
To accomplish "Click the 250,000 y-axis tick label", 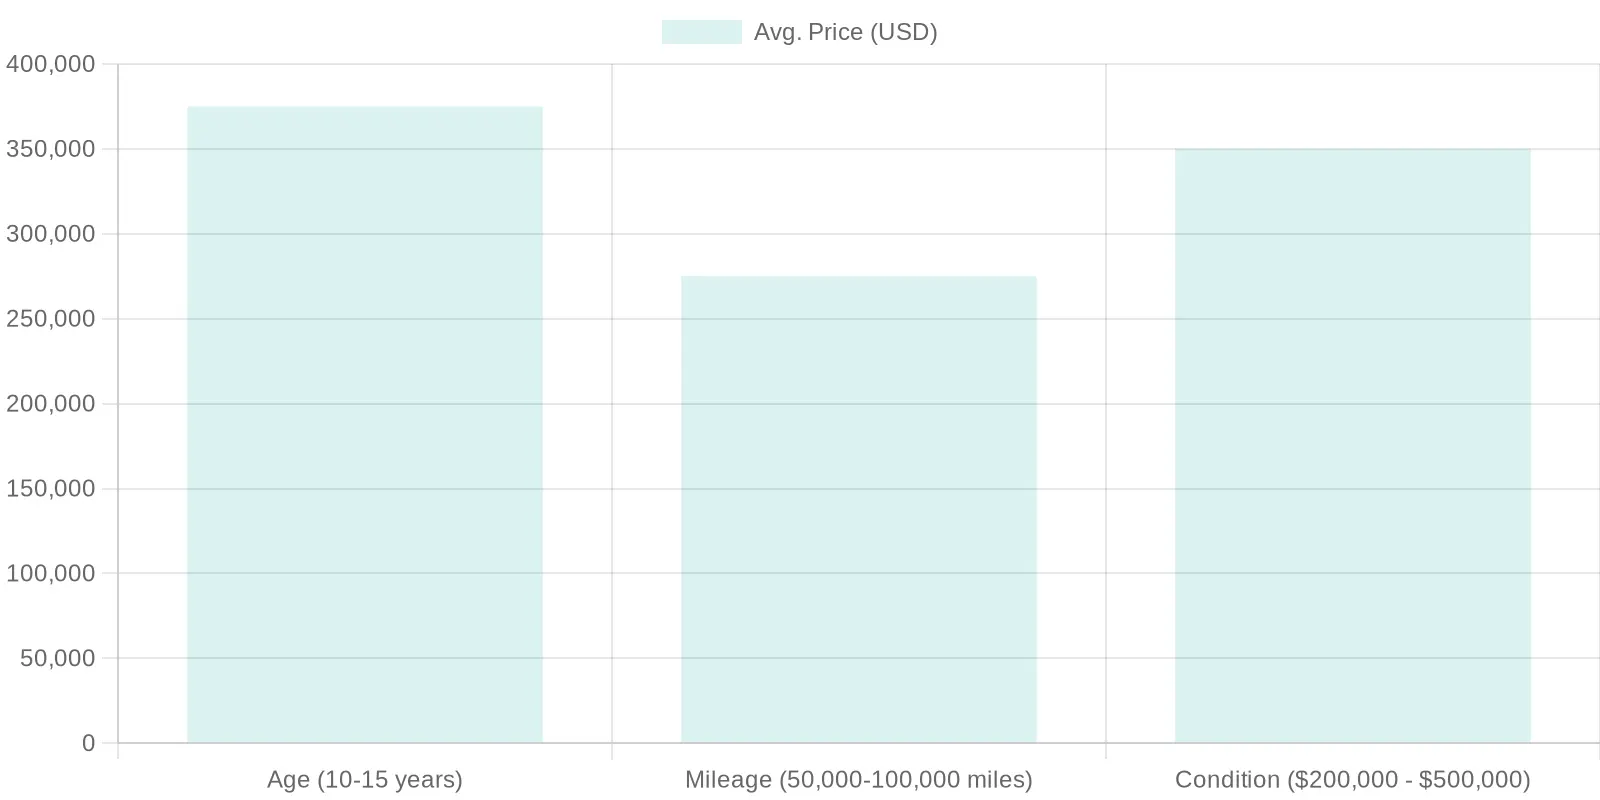I will point(51,319).
